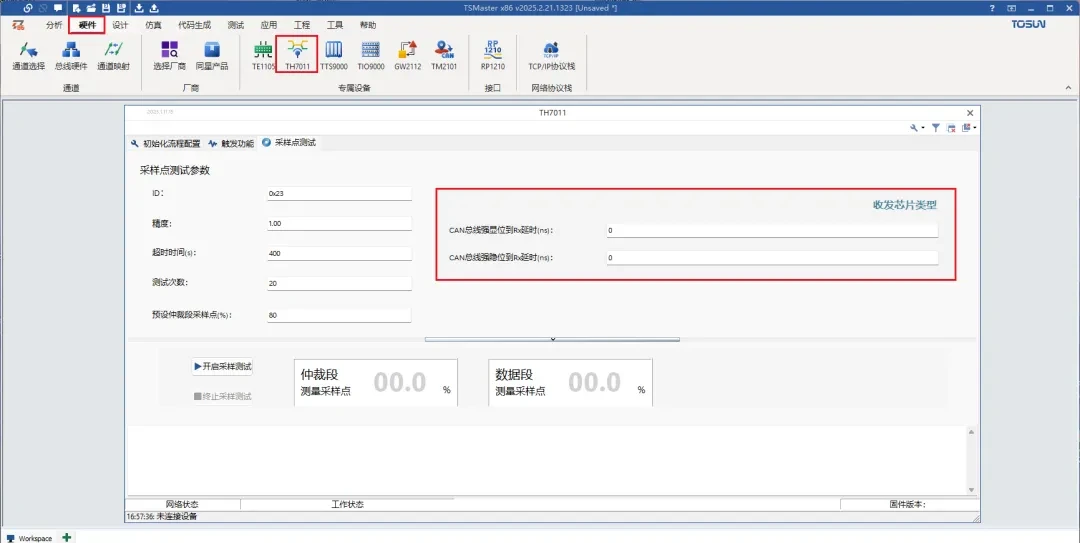Open the RP1210 interface icon

click(492, 54)
